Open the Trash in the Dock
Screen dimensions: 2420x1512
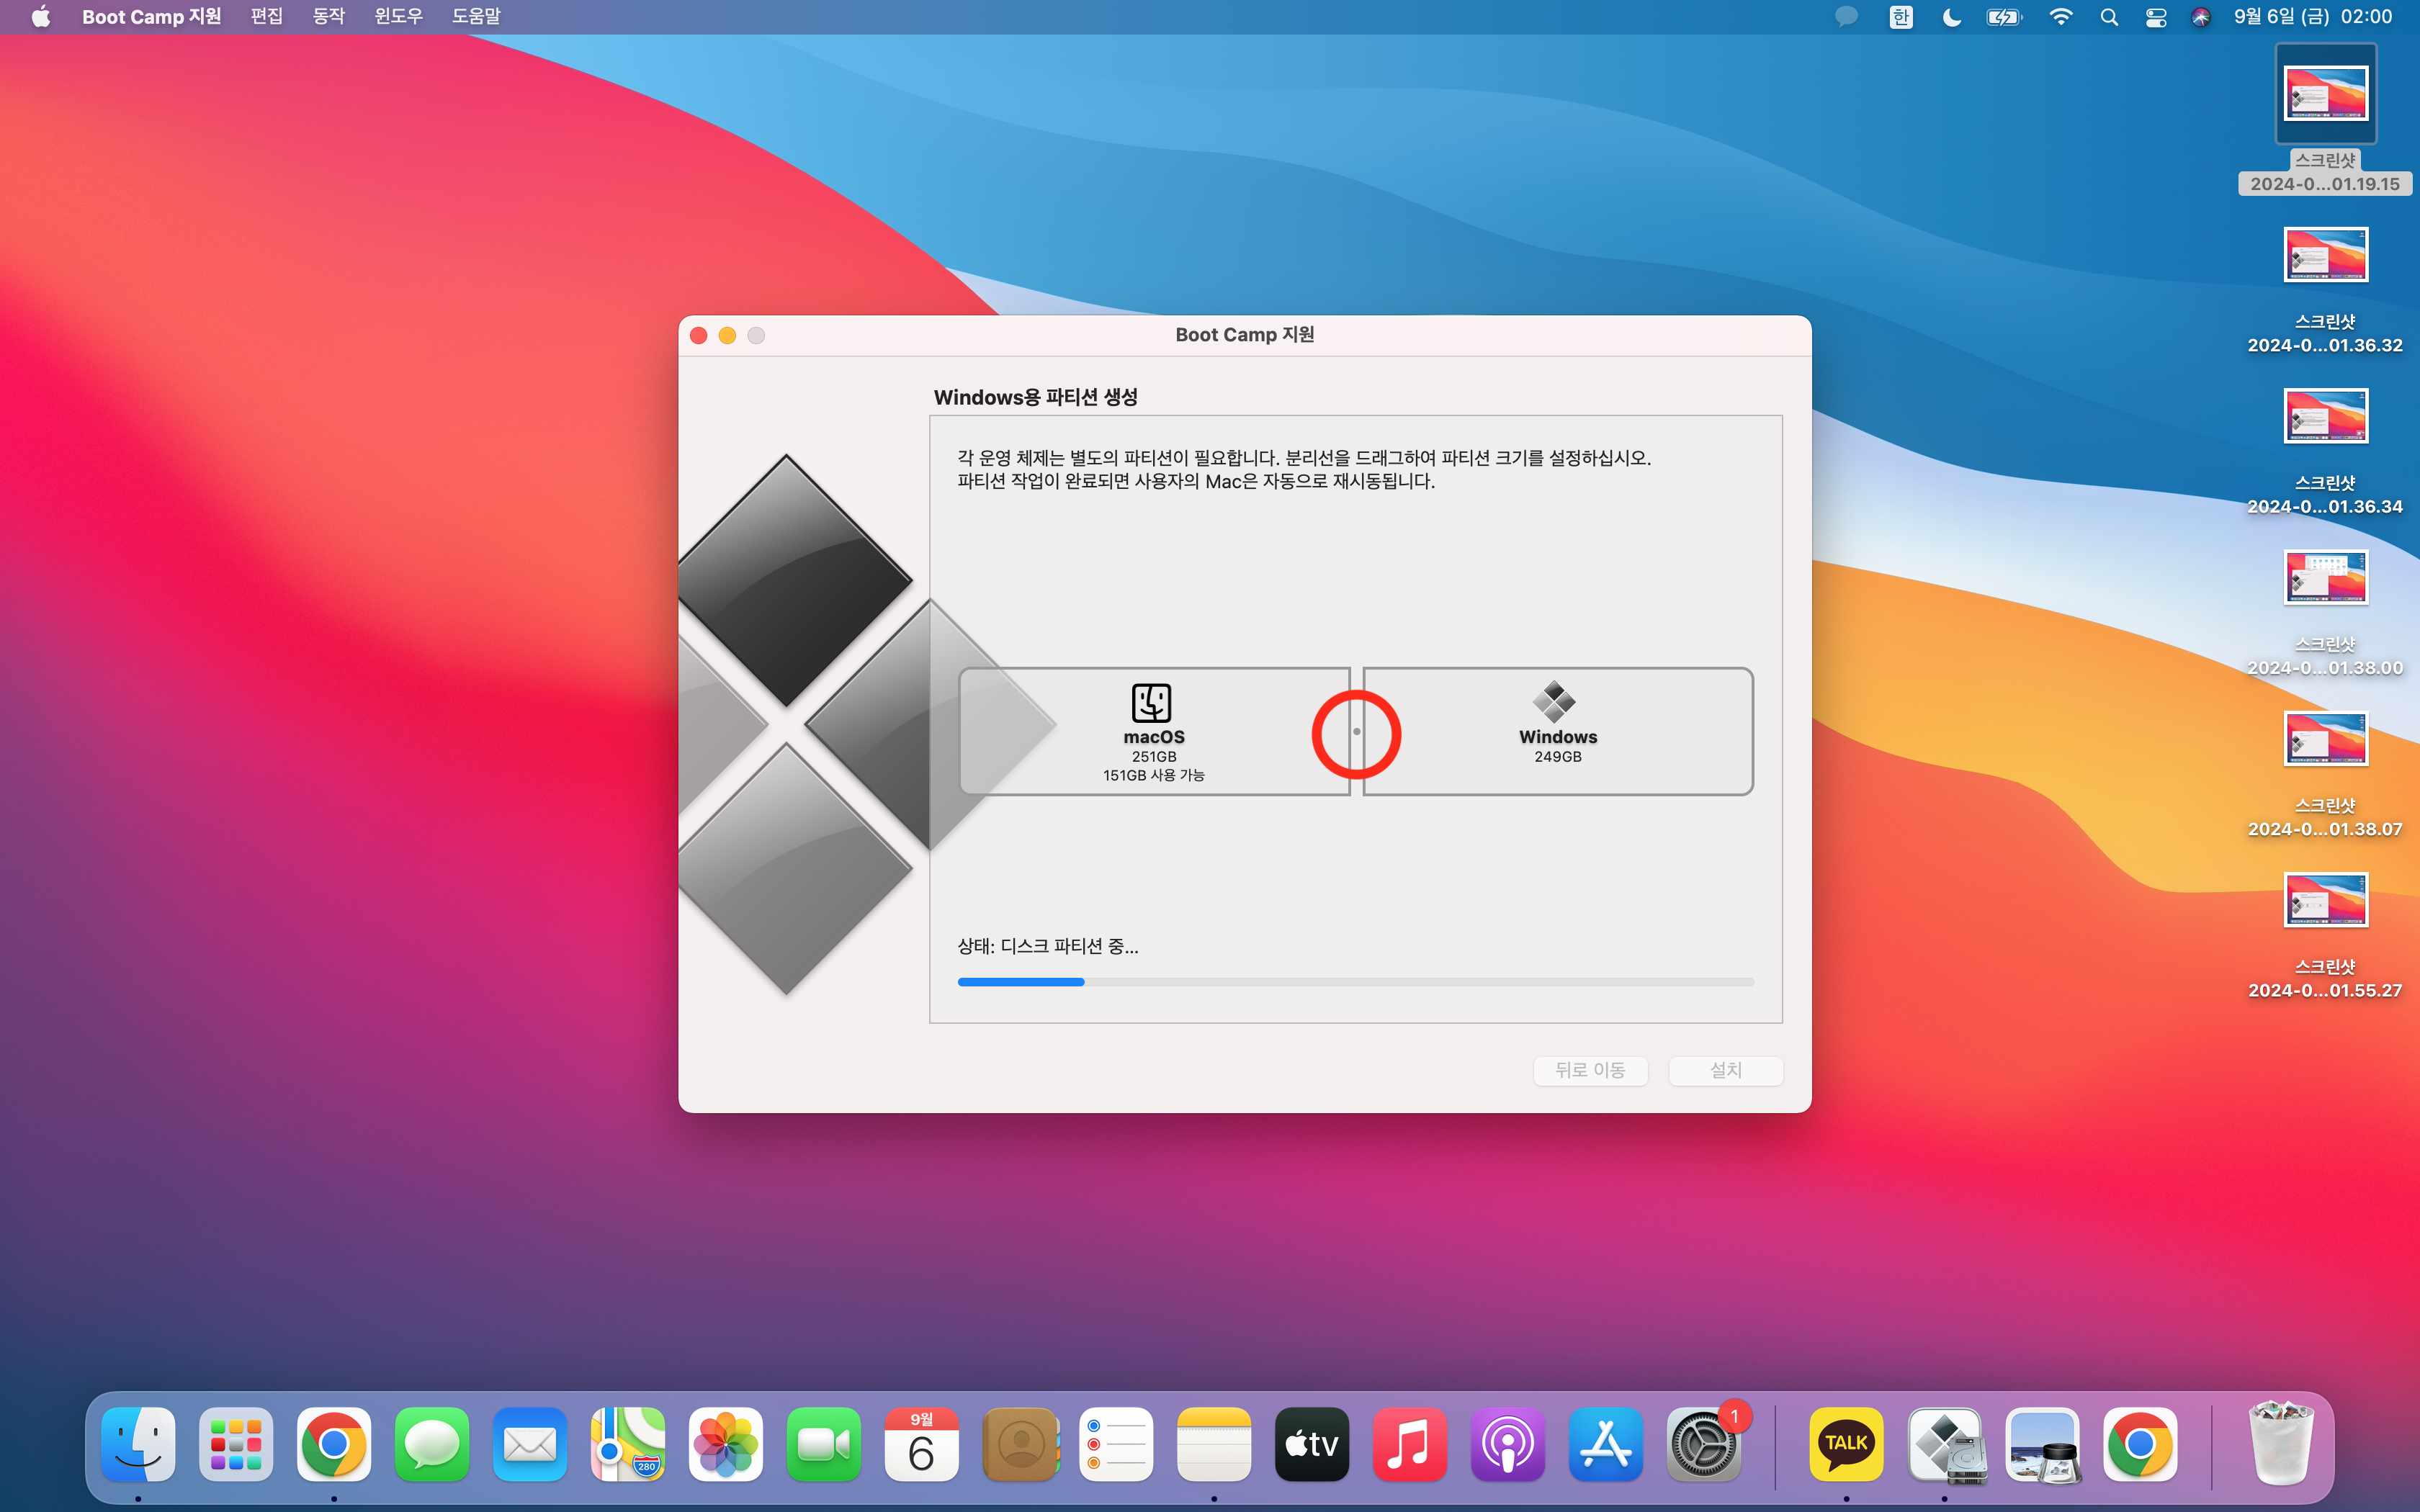pyautogui.click(x=2280, y=1444)
